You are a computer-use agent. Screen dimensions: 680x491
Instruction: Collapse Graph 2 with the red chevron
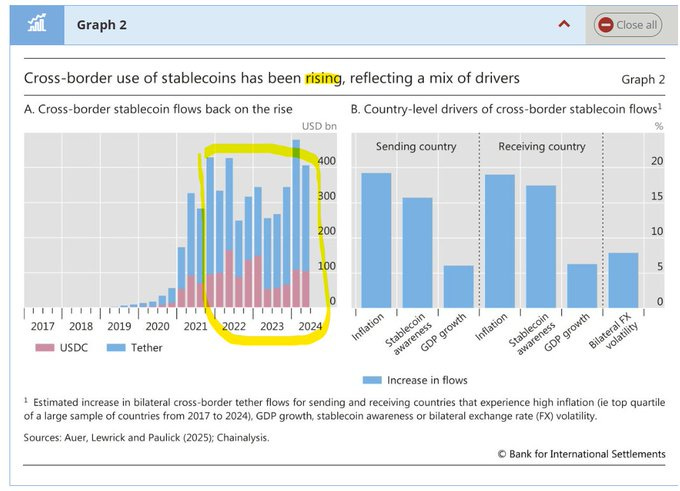pos(564,24)
